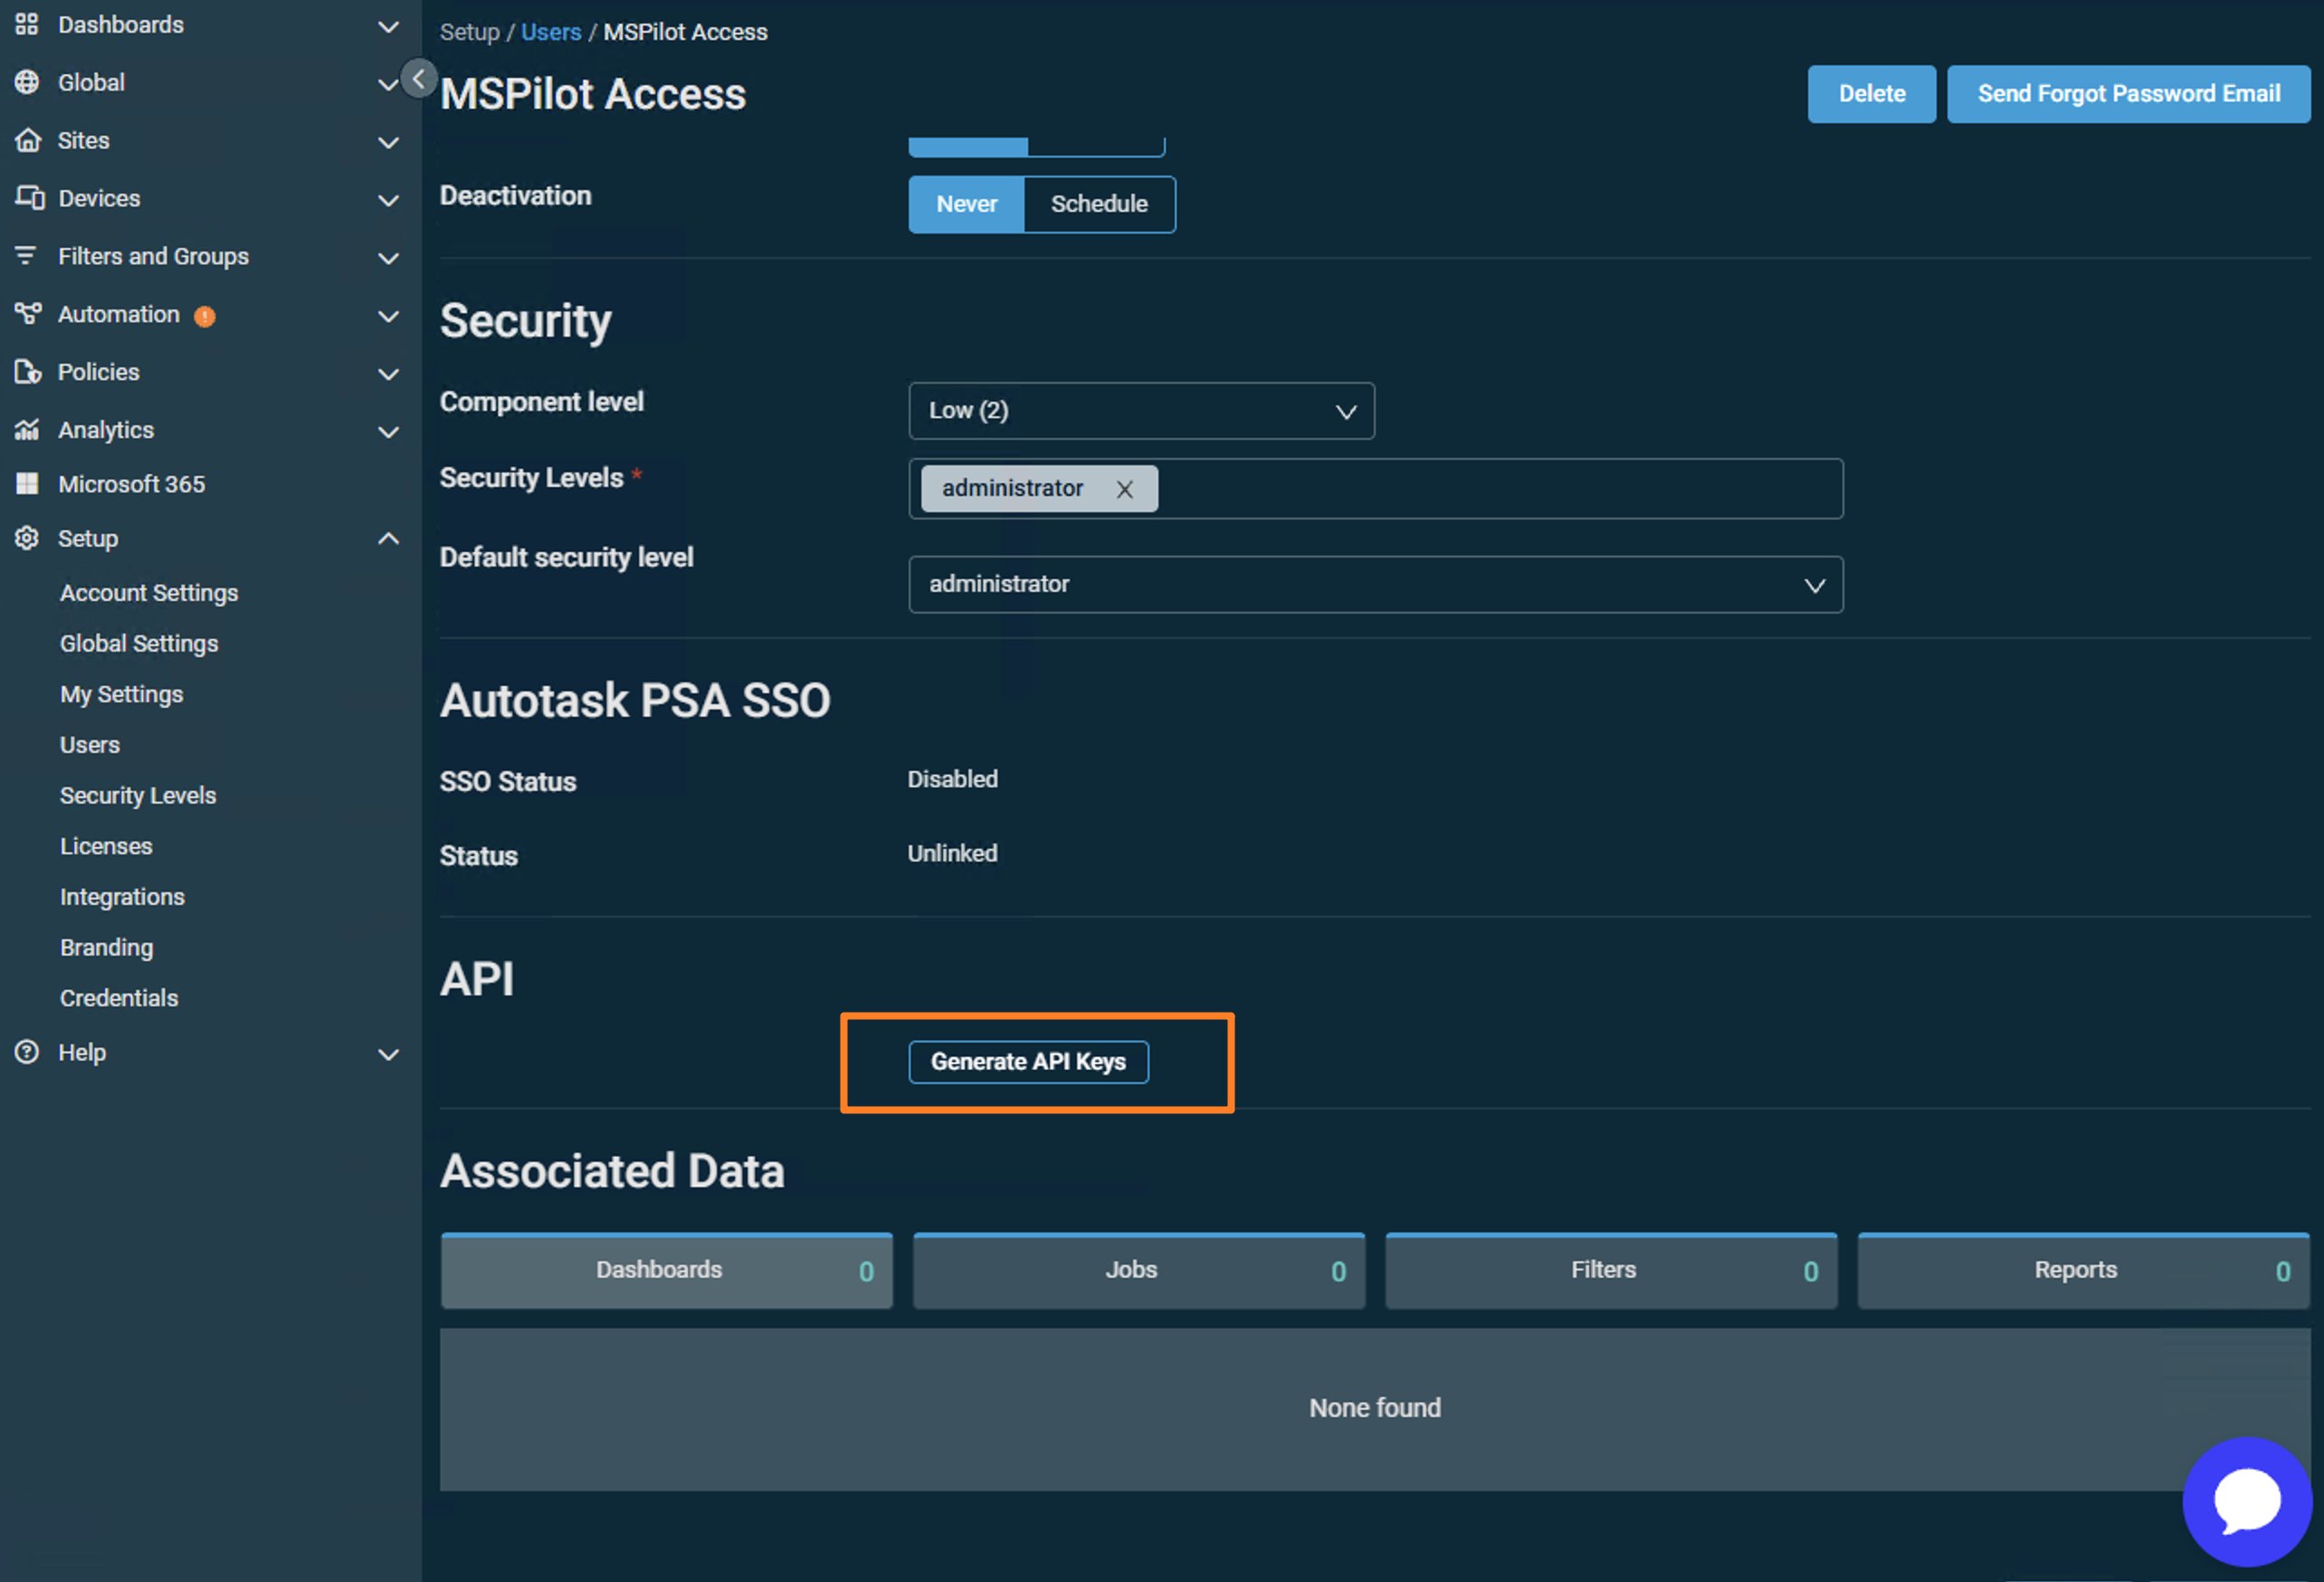2324x1582 pixels.
Task: Click the Disabled SSO Status value
Action: click(x=952, y=779)
